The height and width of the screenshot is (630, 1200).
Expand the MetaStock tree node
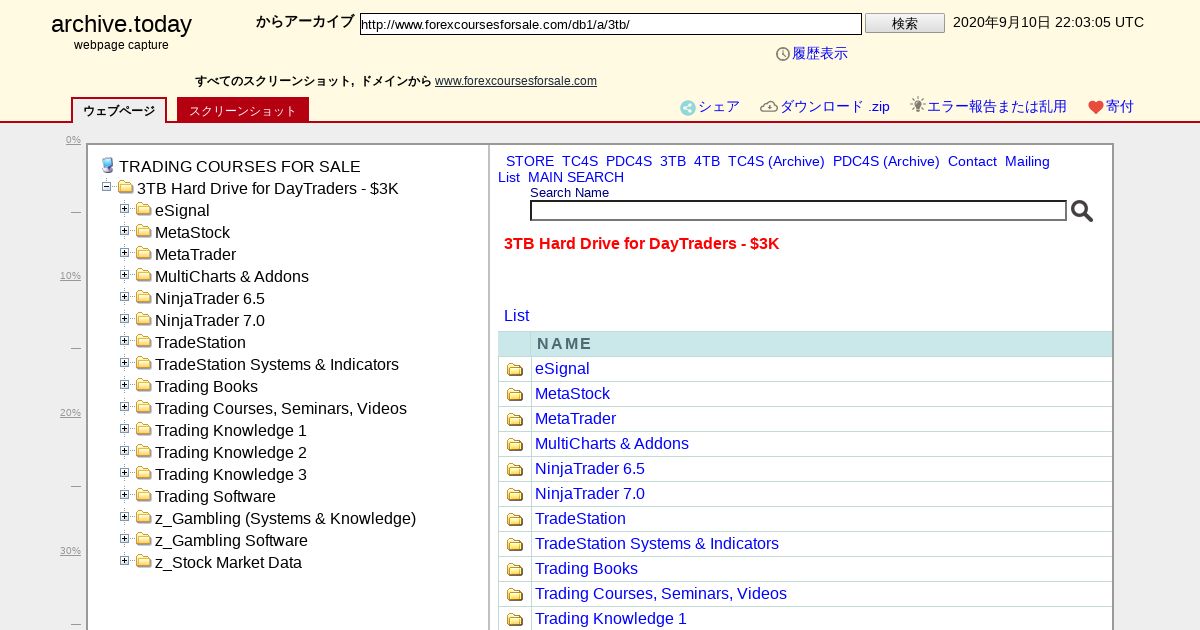[x=125, y=231]
